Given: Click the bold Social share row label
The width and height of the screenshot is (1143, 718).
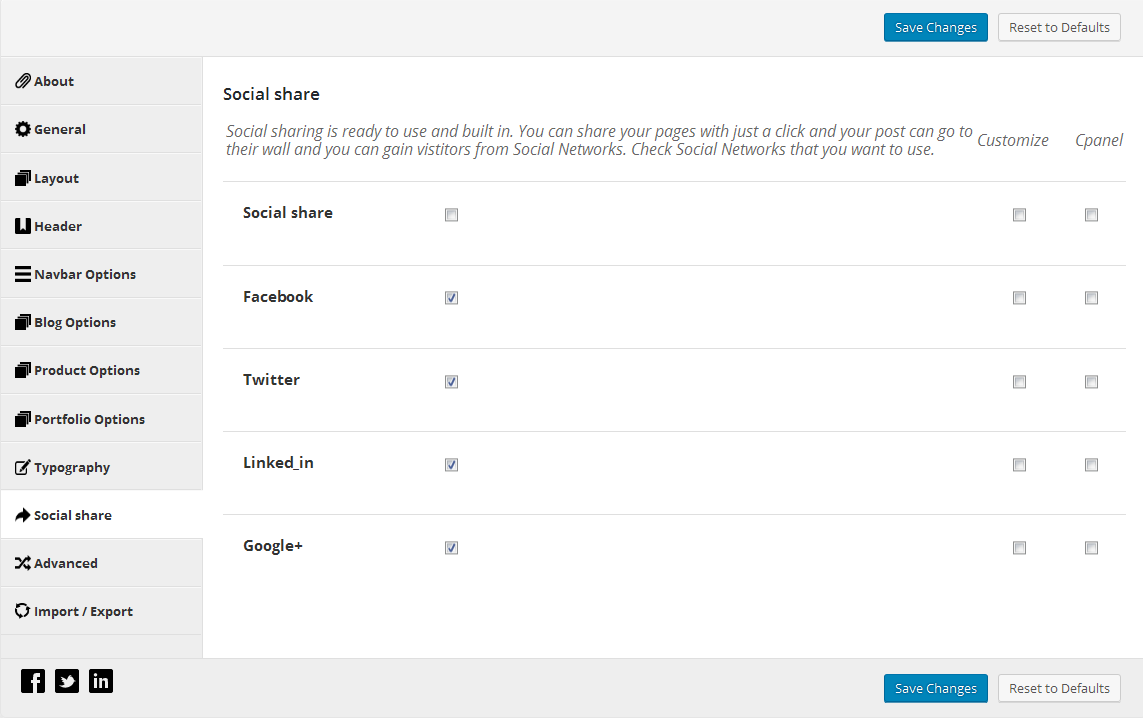Looking at the screenshot, I should (x=287, y=213).
